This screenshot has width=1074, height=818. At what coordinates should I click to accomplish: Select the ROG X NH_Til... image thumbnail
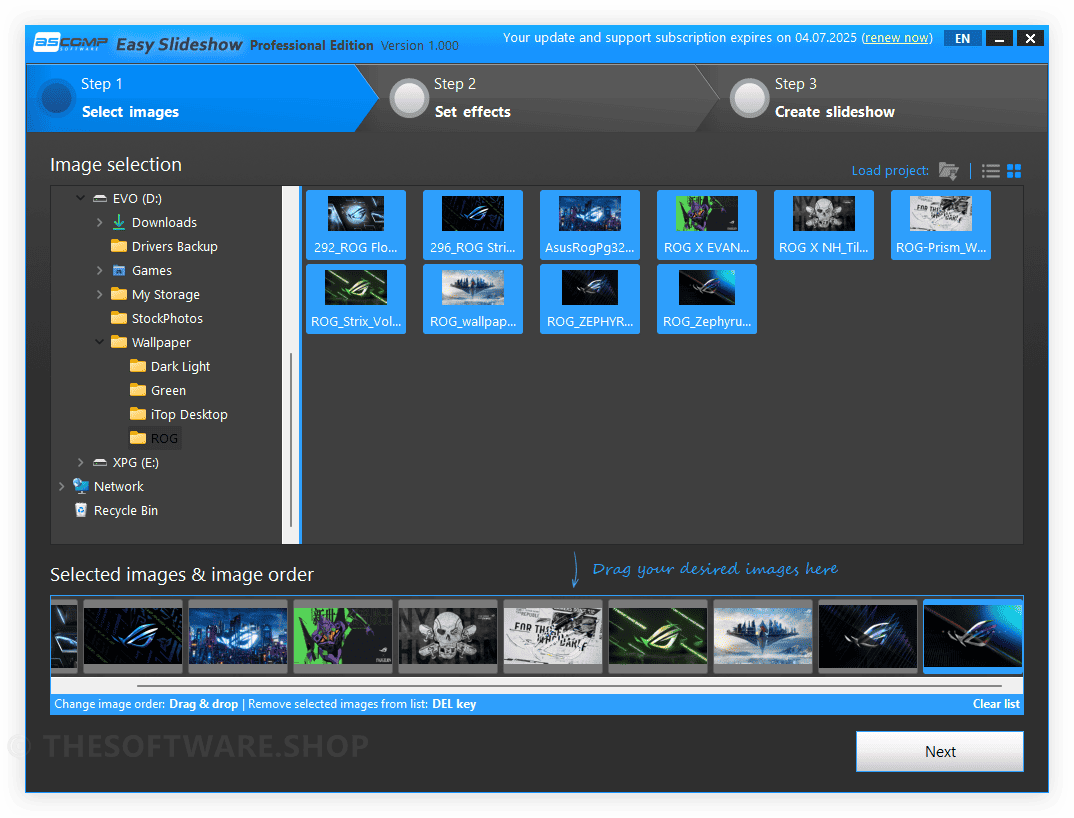(x=823, y=225)
